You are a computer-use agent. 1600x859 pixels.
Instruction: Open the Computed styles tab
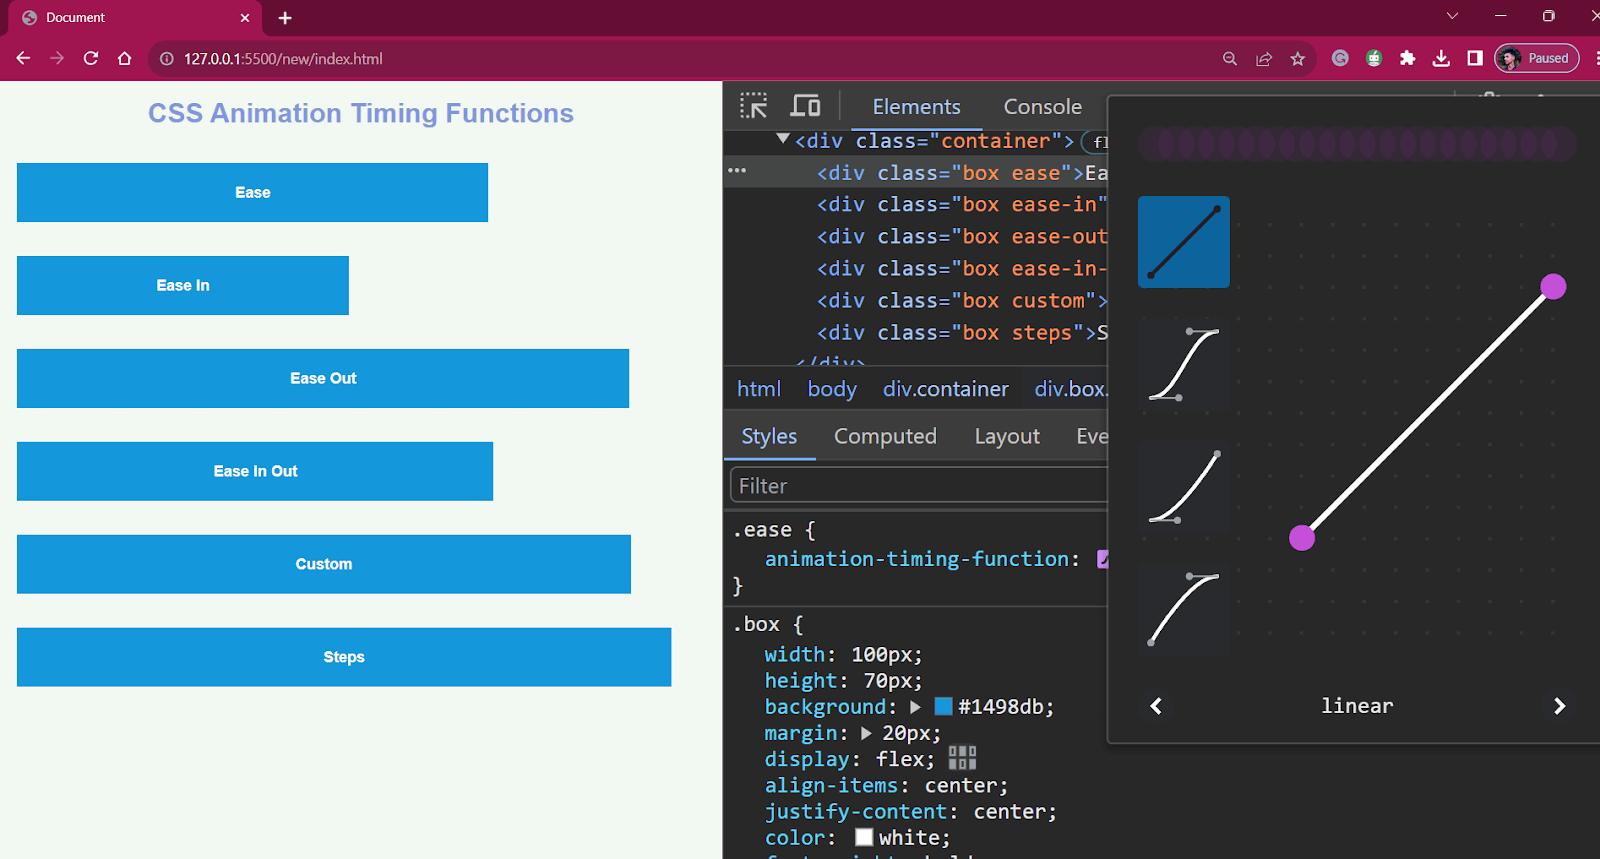tap(885, 436)
